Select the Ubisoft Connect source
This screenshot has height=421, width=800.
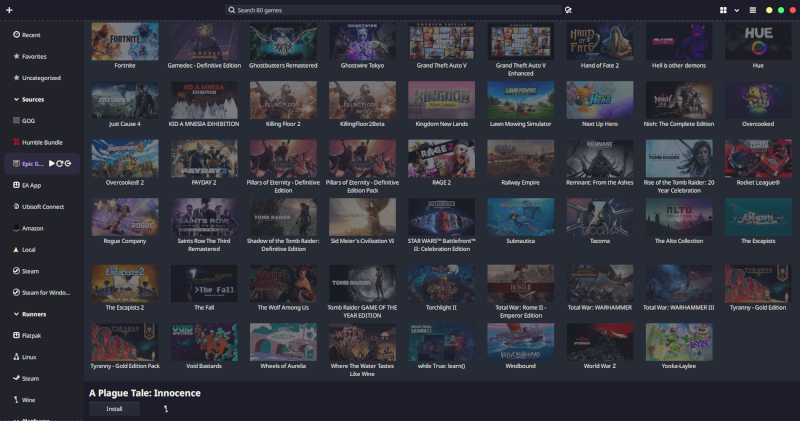click(42, 207)
